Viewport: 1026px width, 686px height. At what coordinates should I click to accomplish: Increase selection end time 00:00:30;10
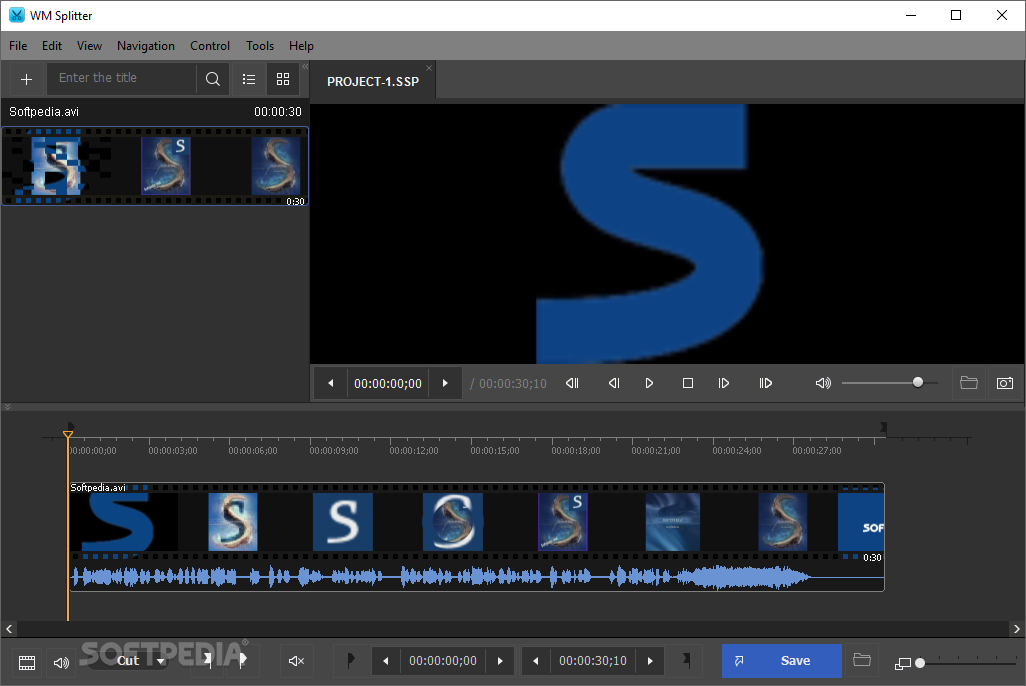click(x=650, y=661)
